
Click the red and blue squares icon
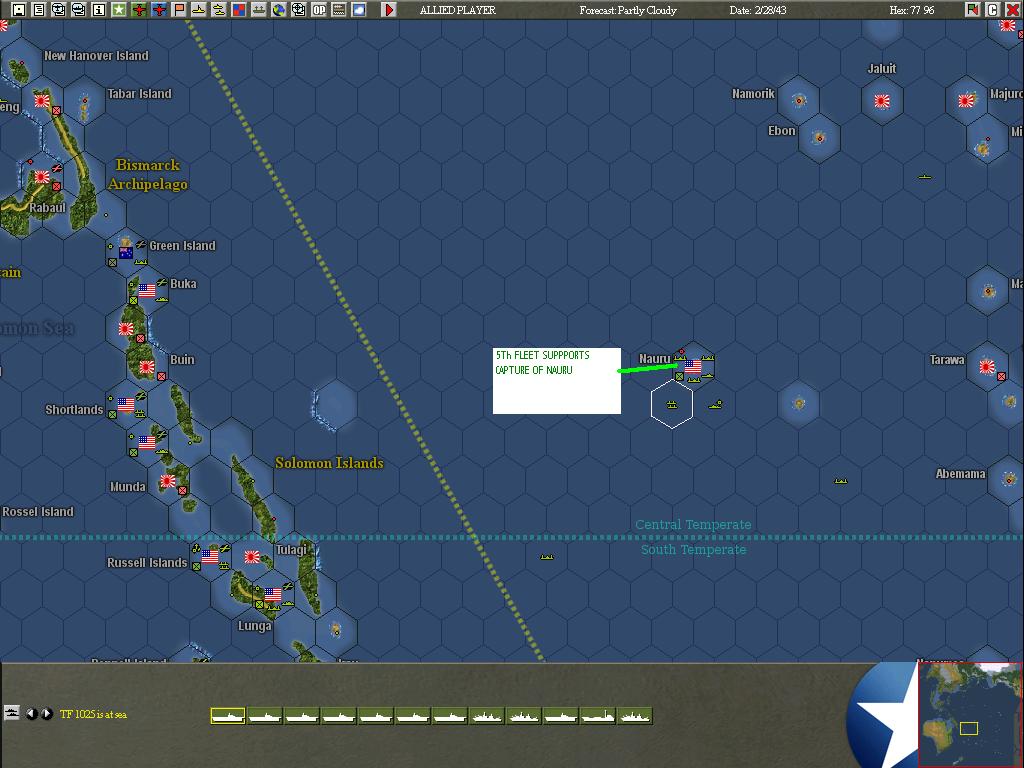239,10
